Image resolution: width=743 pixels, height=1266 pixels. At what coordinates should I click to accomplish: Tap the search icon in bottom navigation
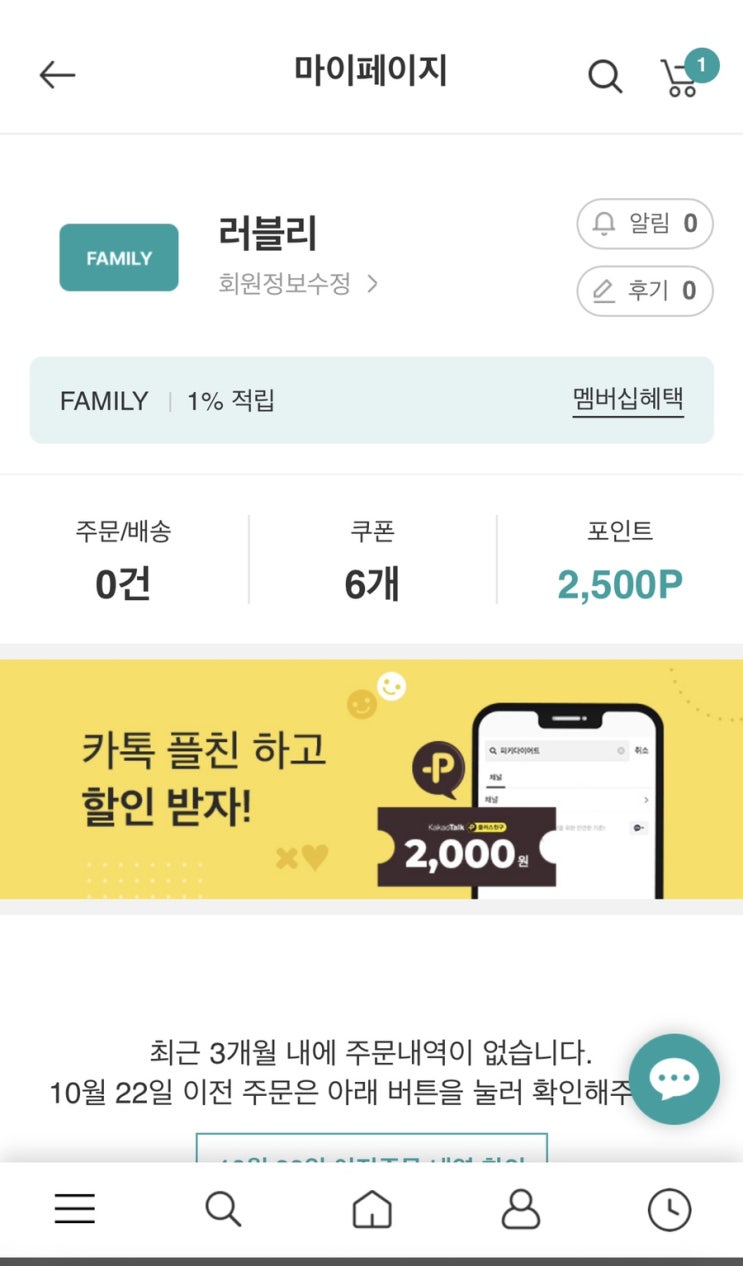pos(223,1209)
